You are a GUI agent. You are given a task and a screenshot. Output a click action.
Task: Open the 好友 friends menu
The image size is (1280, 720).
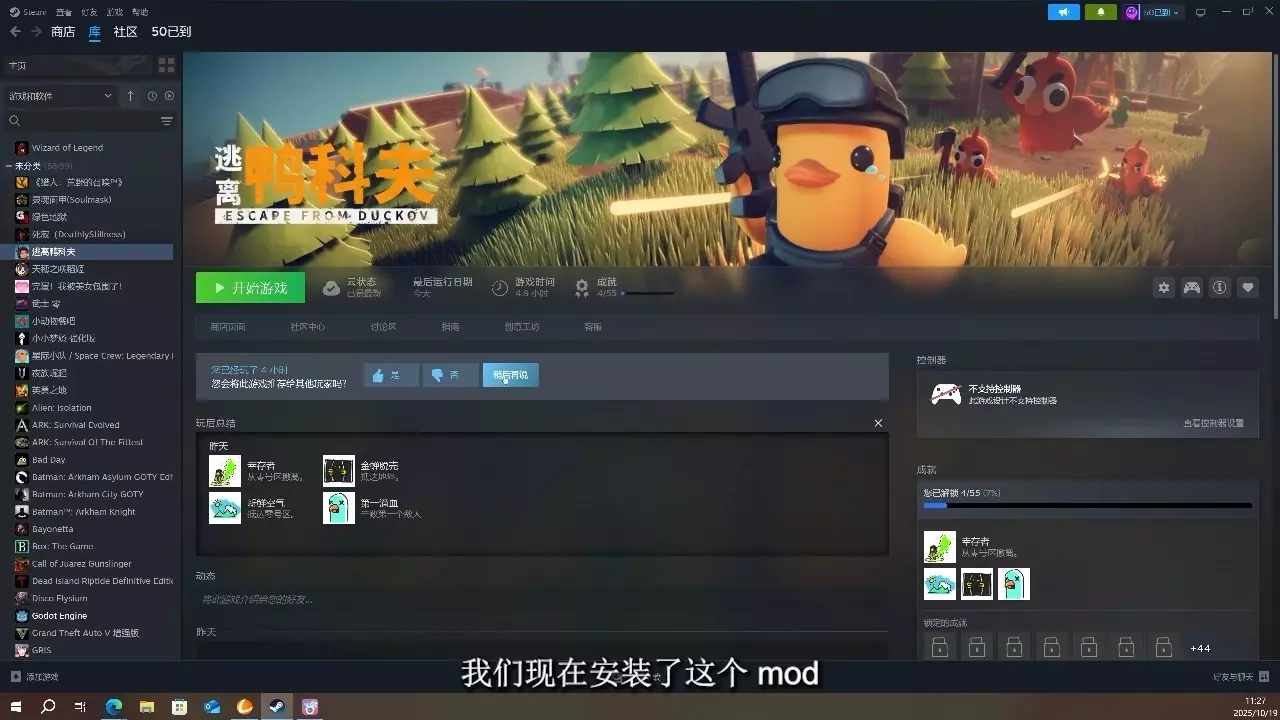click(89, 12)
